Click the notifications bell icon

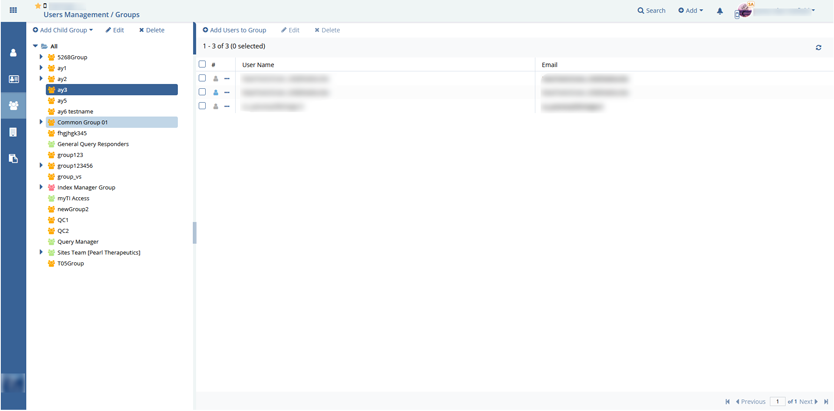coord(719,11)
